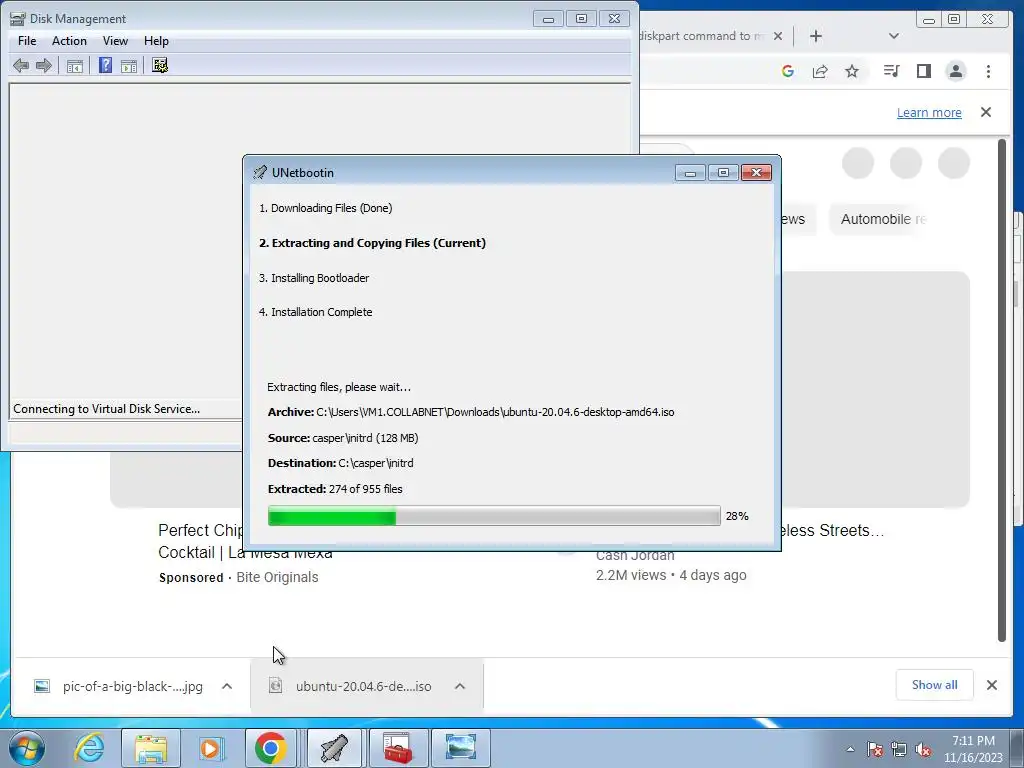Click Settings icon at right end of Disk Management toolbar

[x=160, y=65]
